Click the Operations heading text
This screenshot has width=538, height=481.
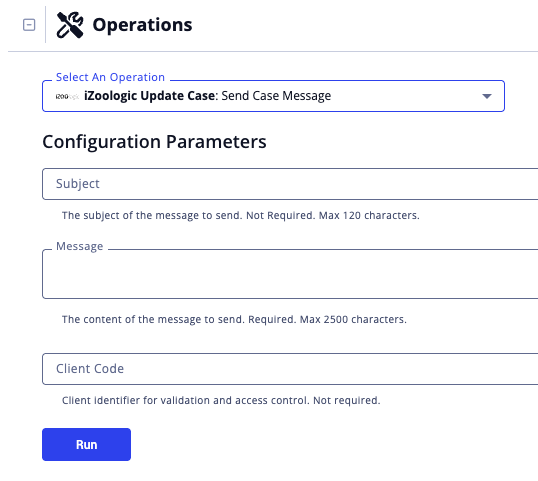(142, 25)
